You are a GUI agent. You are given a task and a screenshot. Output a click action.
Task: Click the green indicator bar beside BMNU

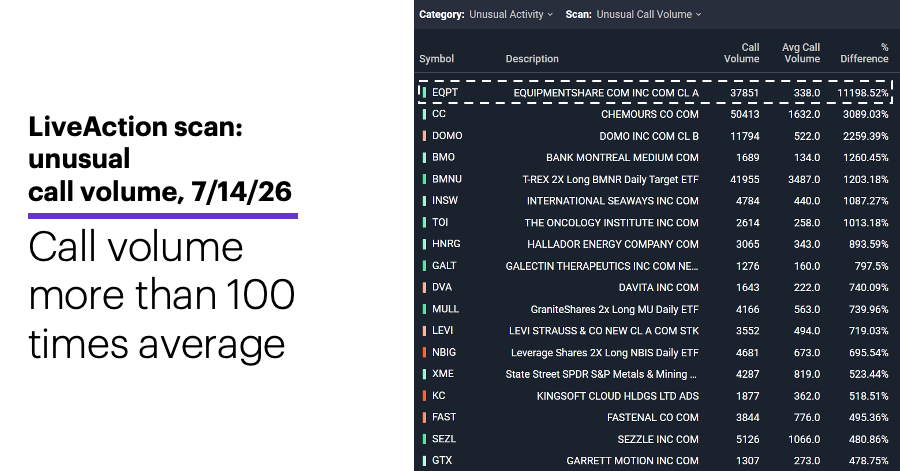pyautogui.click(x=424, y=179)
